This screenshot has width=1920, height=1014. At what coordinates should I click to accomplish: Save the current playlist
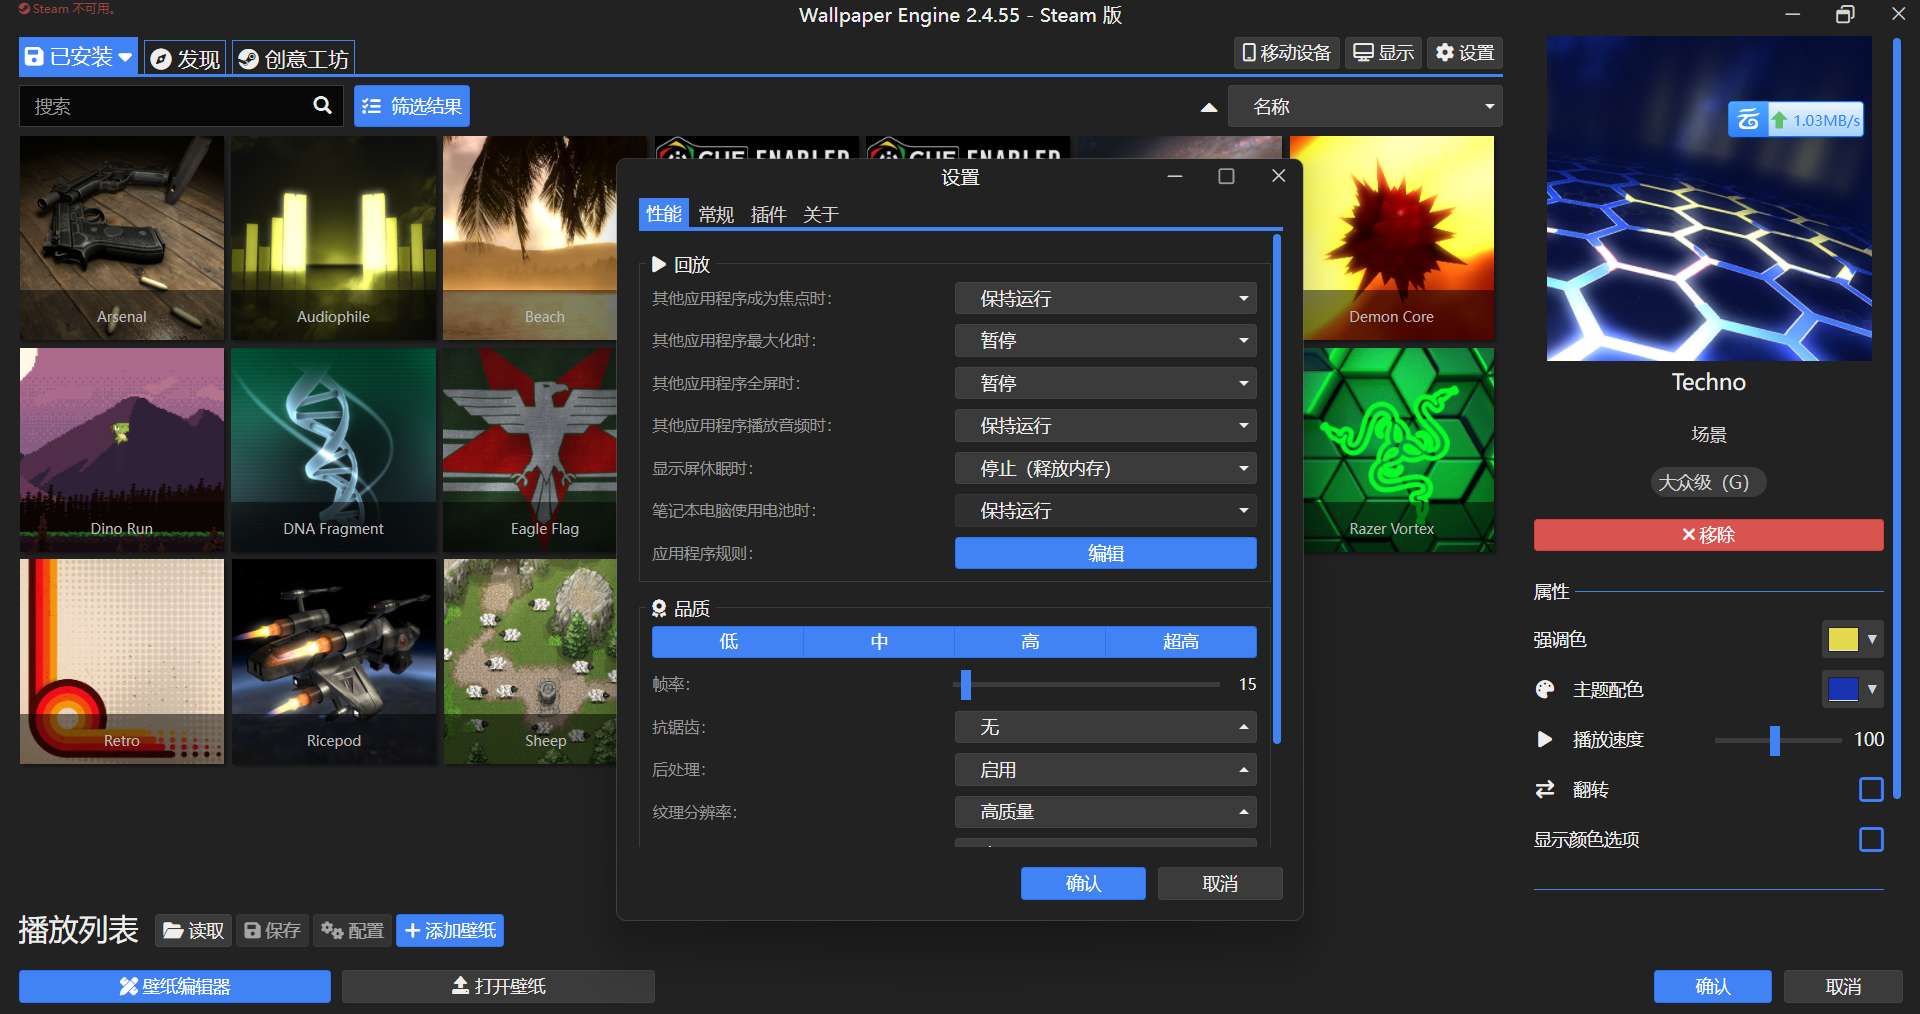(273, 930)
